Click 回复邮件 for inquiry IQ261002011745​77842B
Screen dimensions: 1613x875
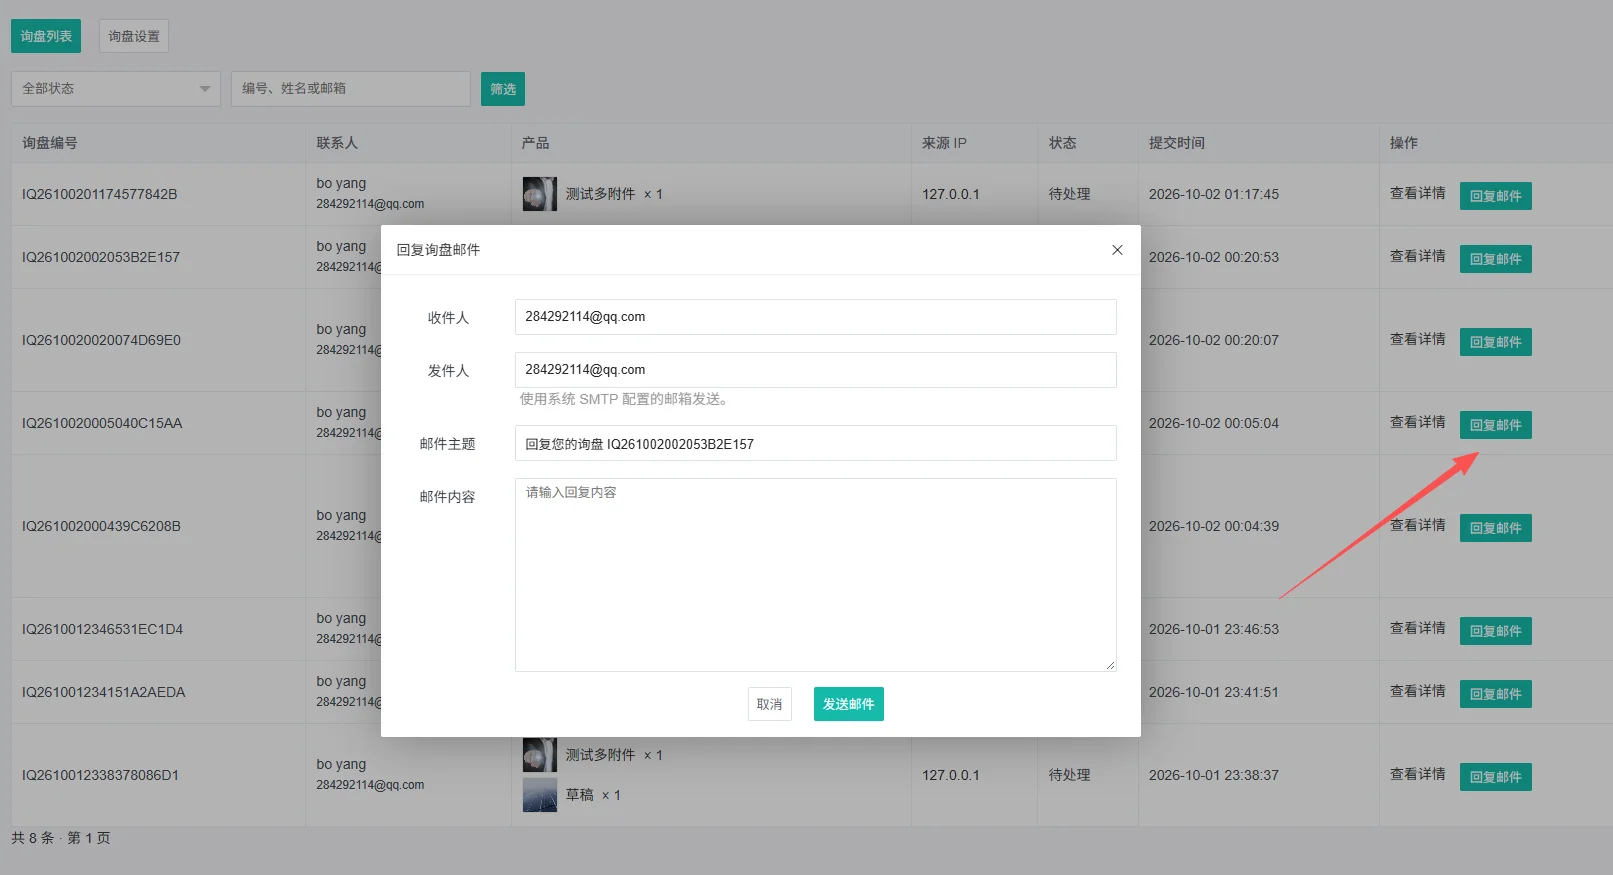(x=1496, y=196)
